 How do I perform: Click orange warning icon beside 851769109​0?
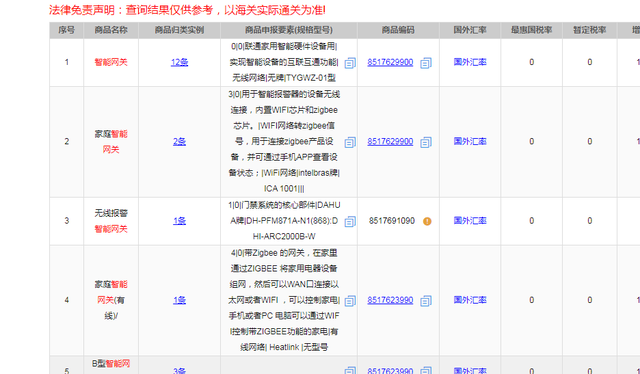tap(427, 221)
